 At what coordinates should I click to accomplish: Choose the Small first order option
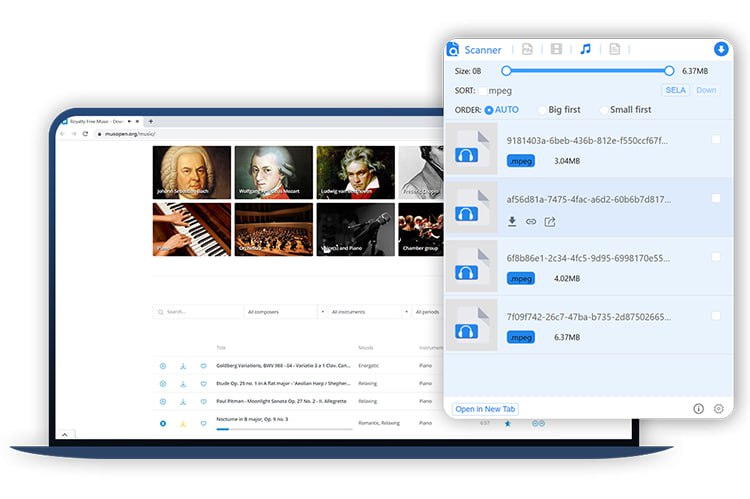(603, 110)
